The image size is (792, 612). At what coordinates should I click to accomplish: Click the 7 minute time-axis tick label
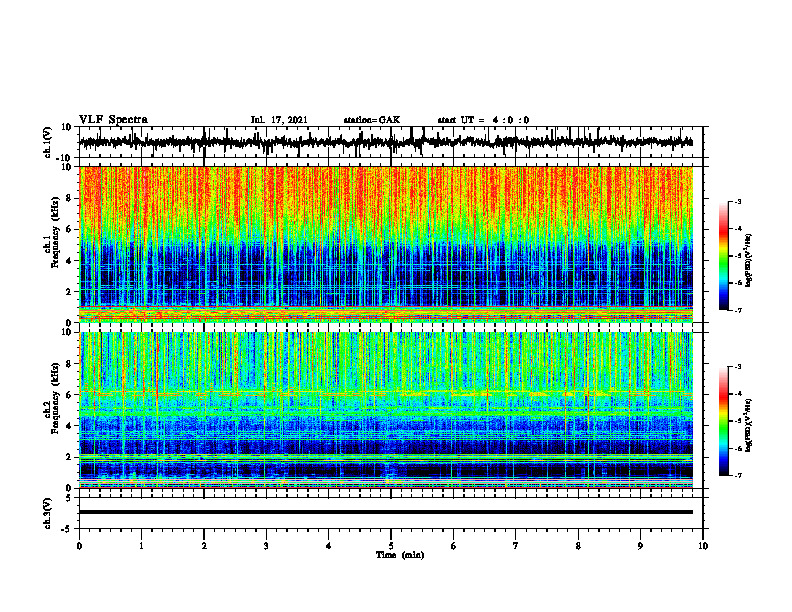click(x=516, y=546)
